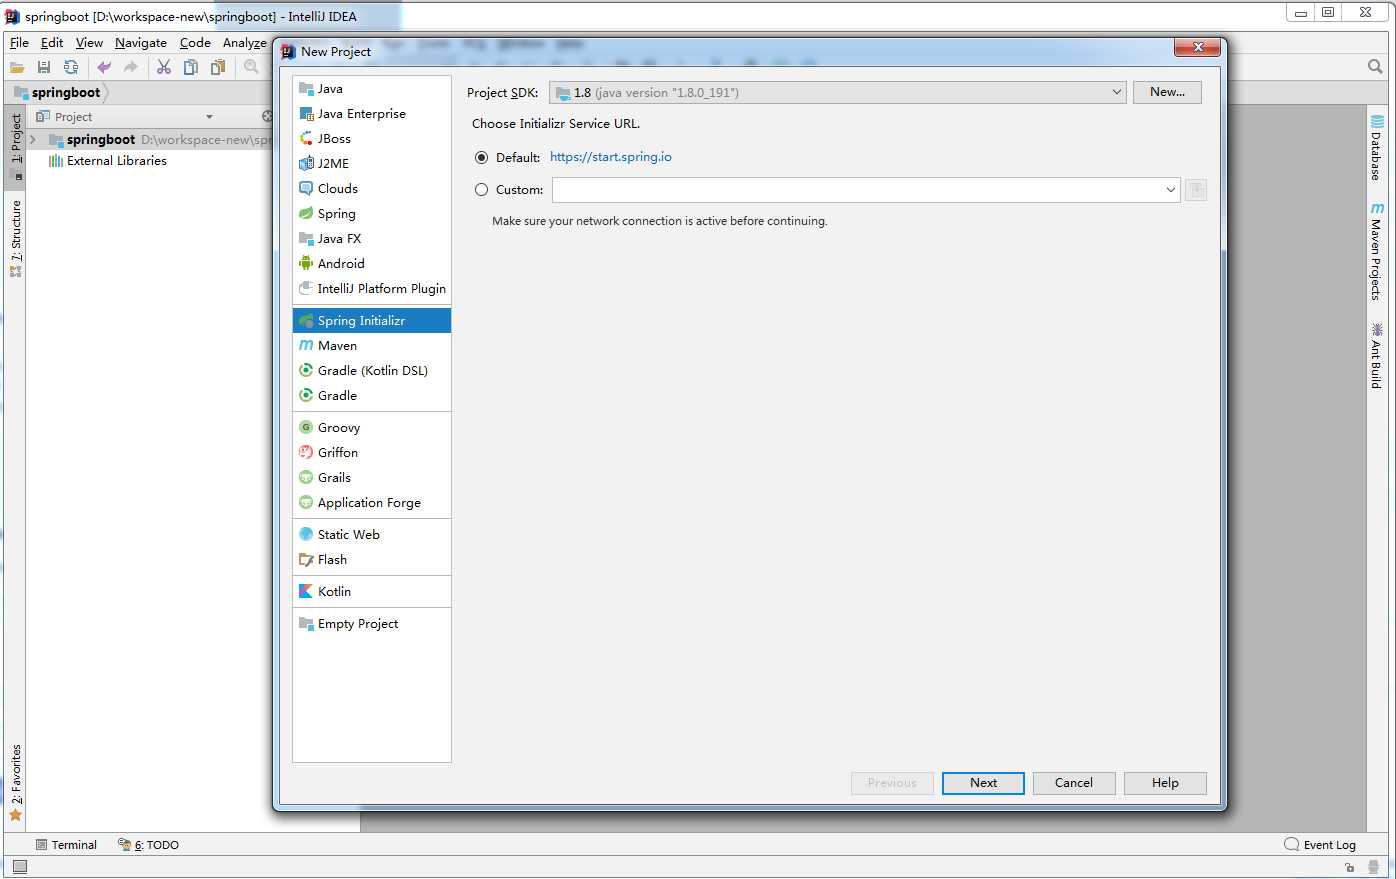Select Static Web project type
The width and height of the screenshot is (1396, 879).
[x=372, y=535]
